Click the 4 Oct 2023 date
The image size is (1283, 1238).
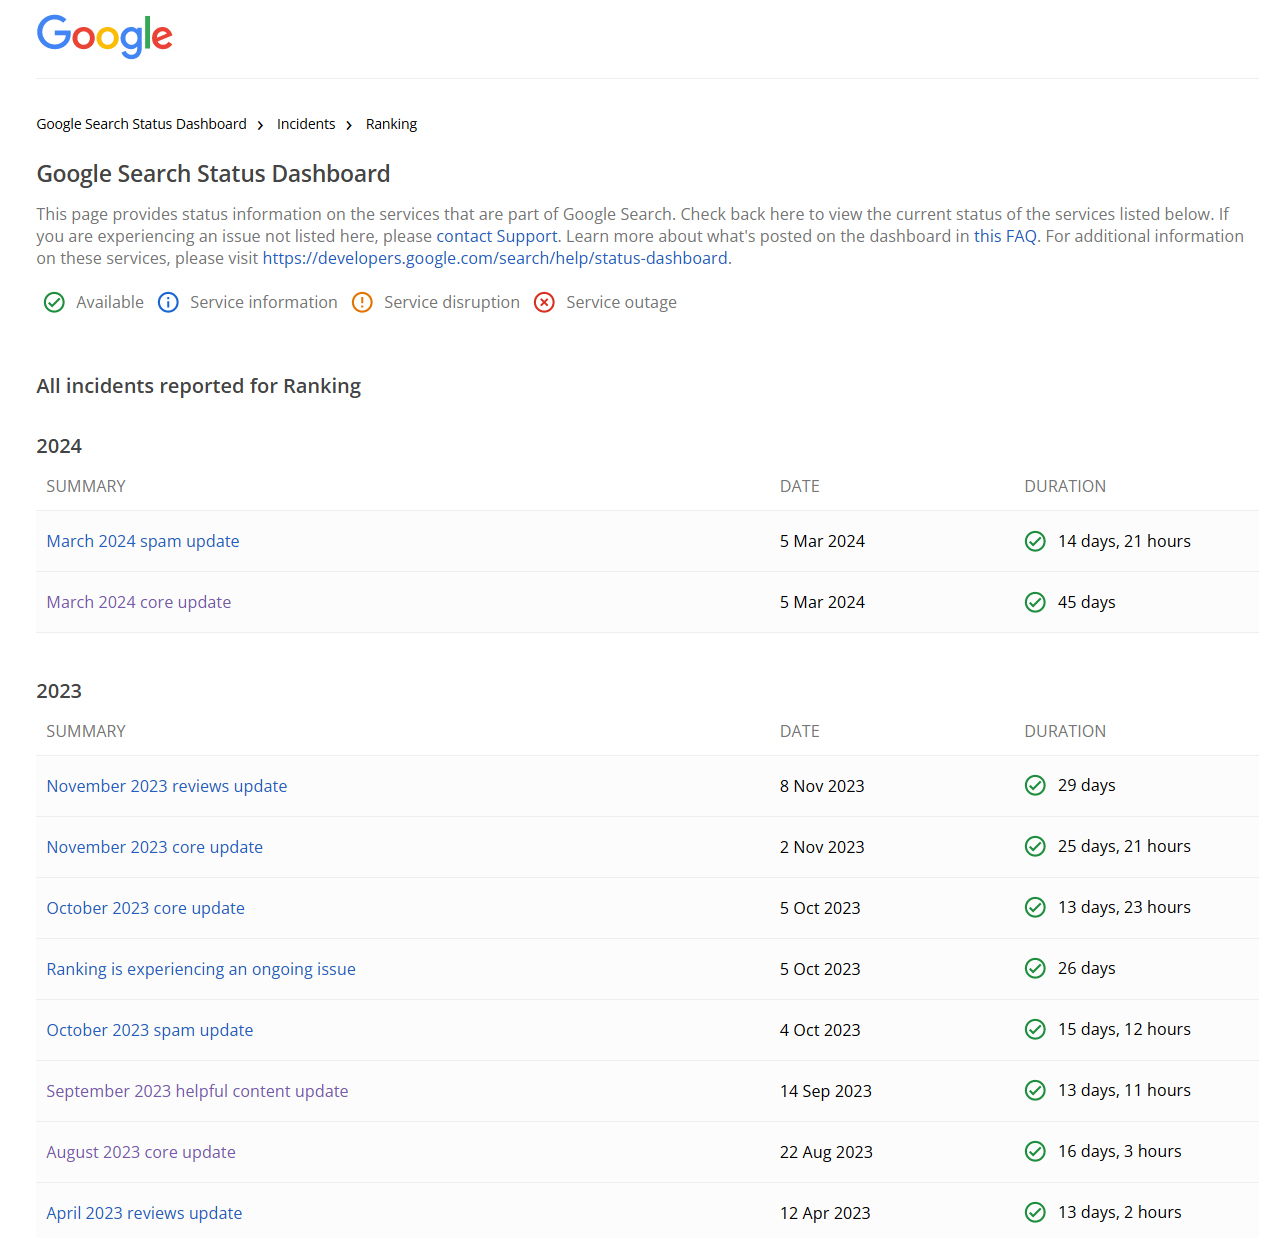point(820,1030)
